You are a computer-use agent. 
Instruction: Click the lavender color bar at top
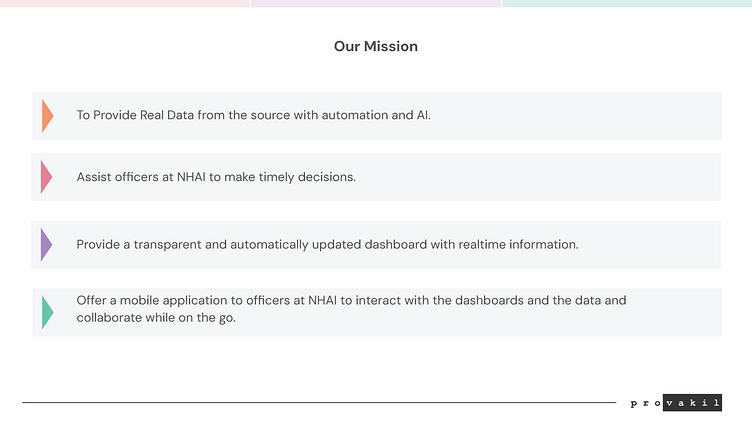(376, 3)
